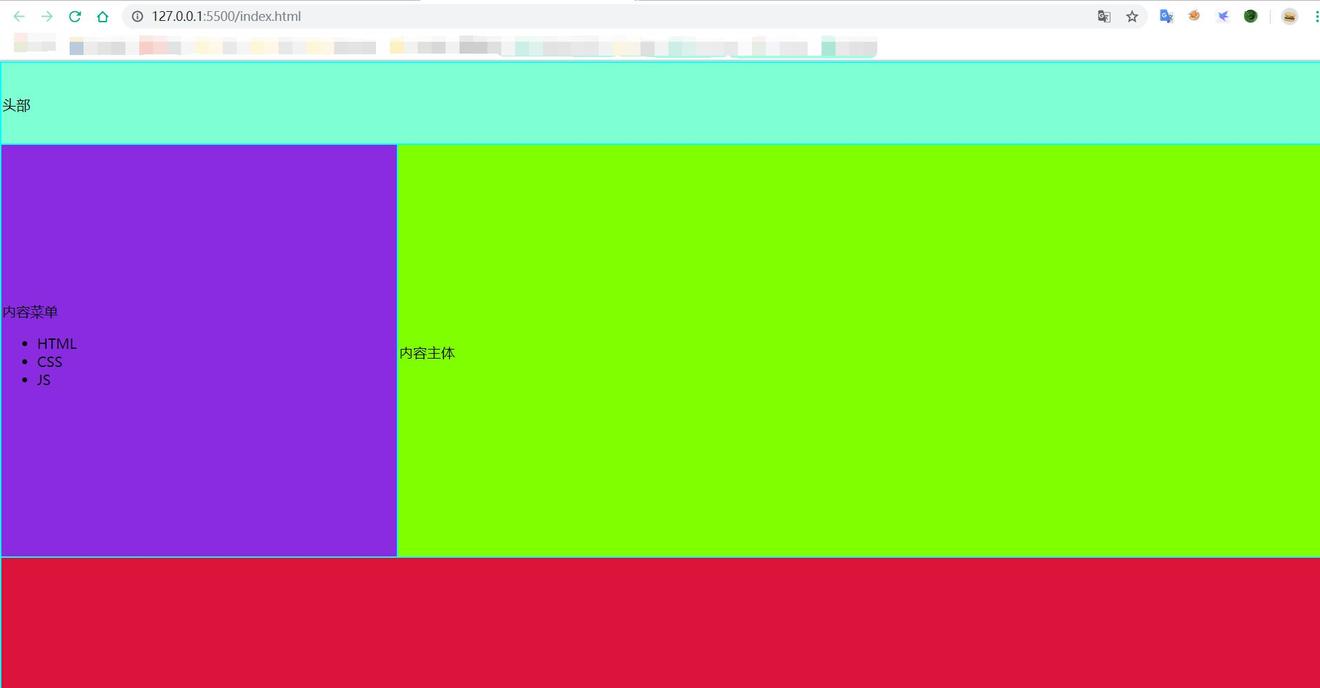Reload the page with the refresh icon

pyautogui.click(x=75, y=16)
